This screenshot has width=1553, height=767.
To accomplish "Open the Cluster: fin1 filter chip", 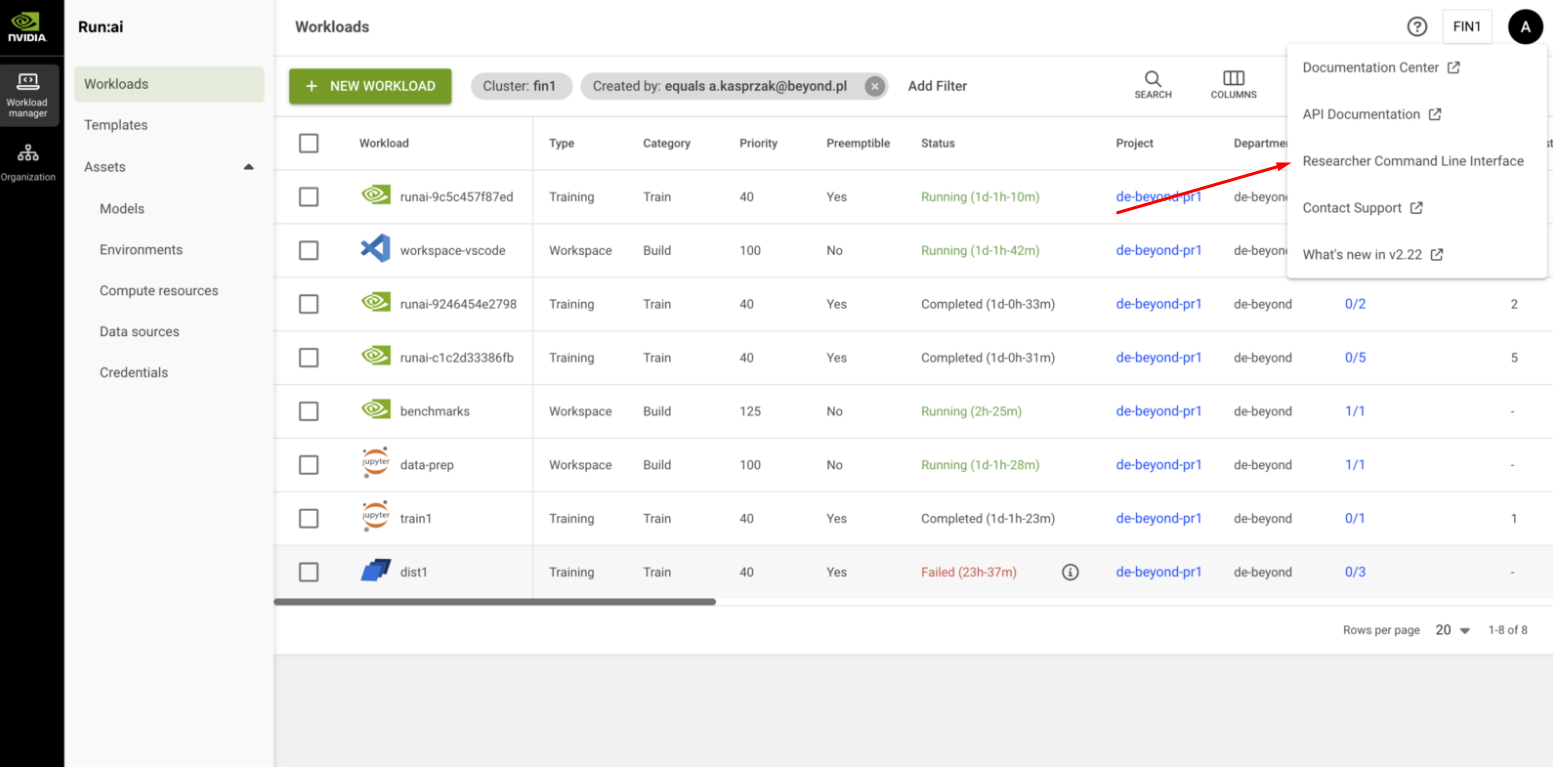I will (521, 86).
